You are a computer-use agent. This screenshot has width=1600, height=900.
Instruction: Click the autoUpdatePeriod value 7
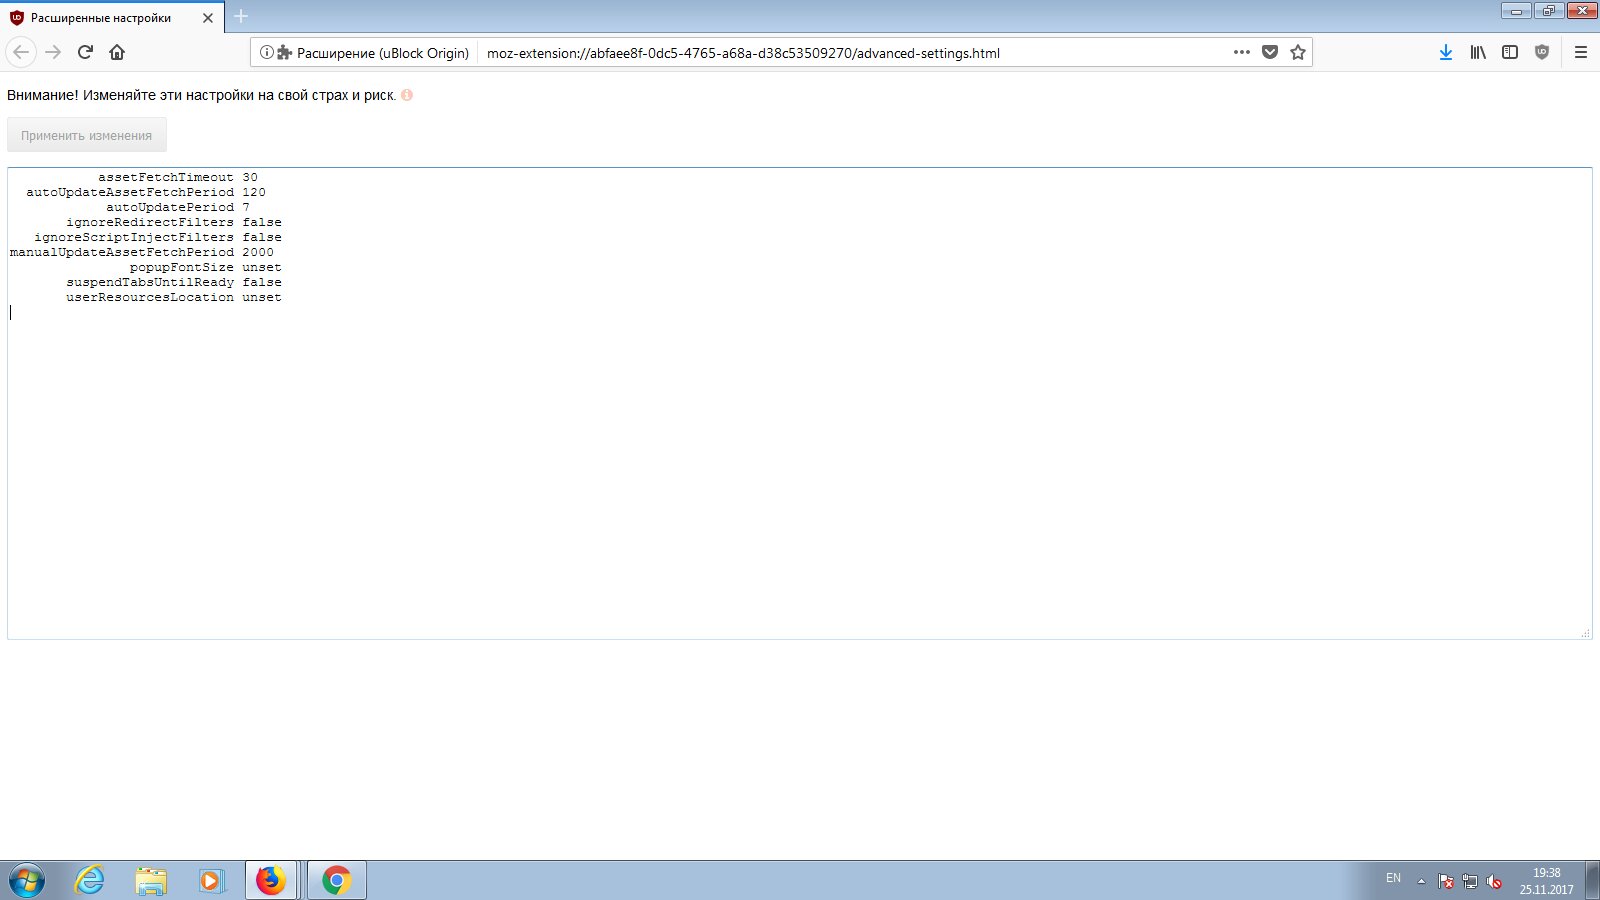tap(246, 207)
